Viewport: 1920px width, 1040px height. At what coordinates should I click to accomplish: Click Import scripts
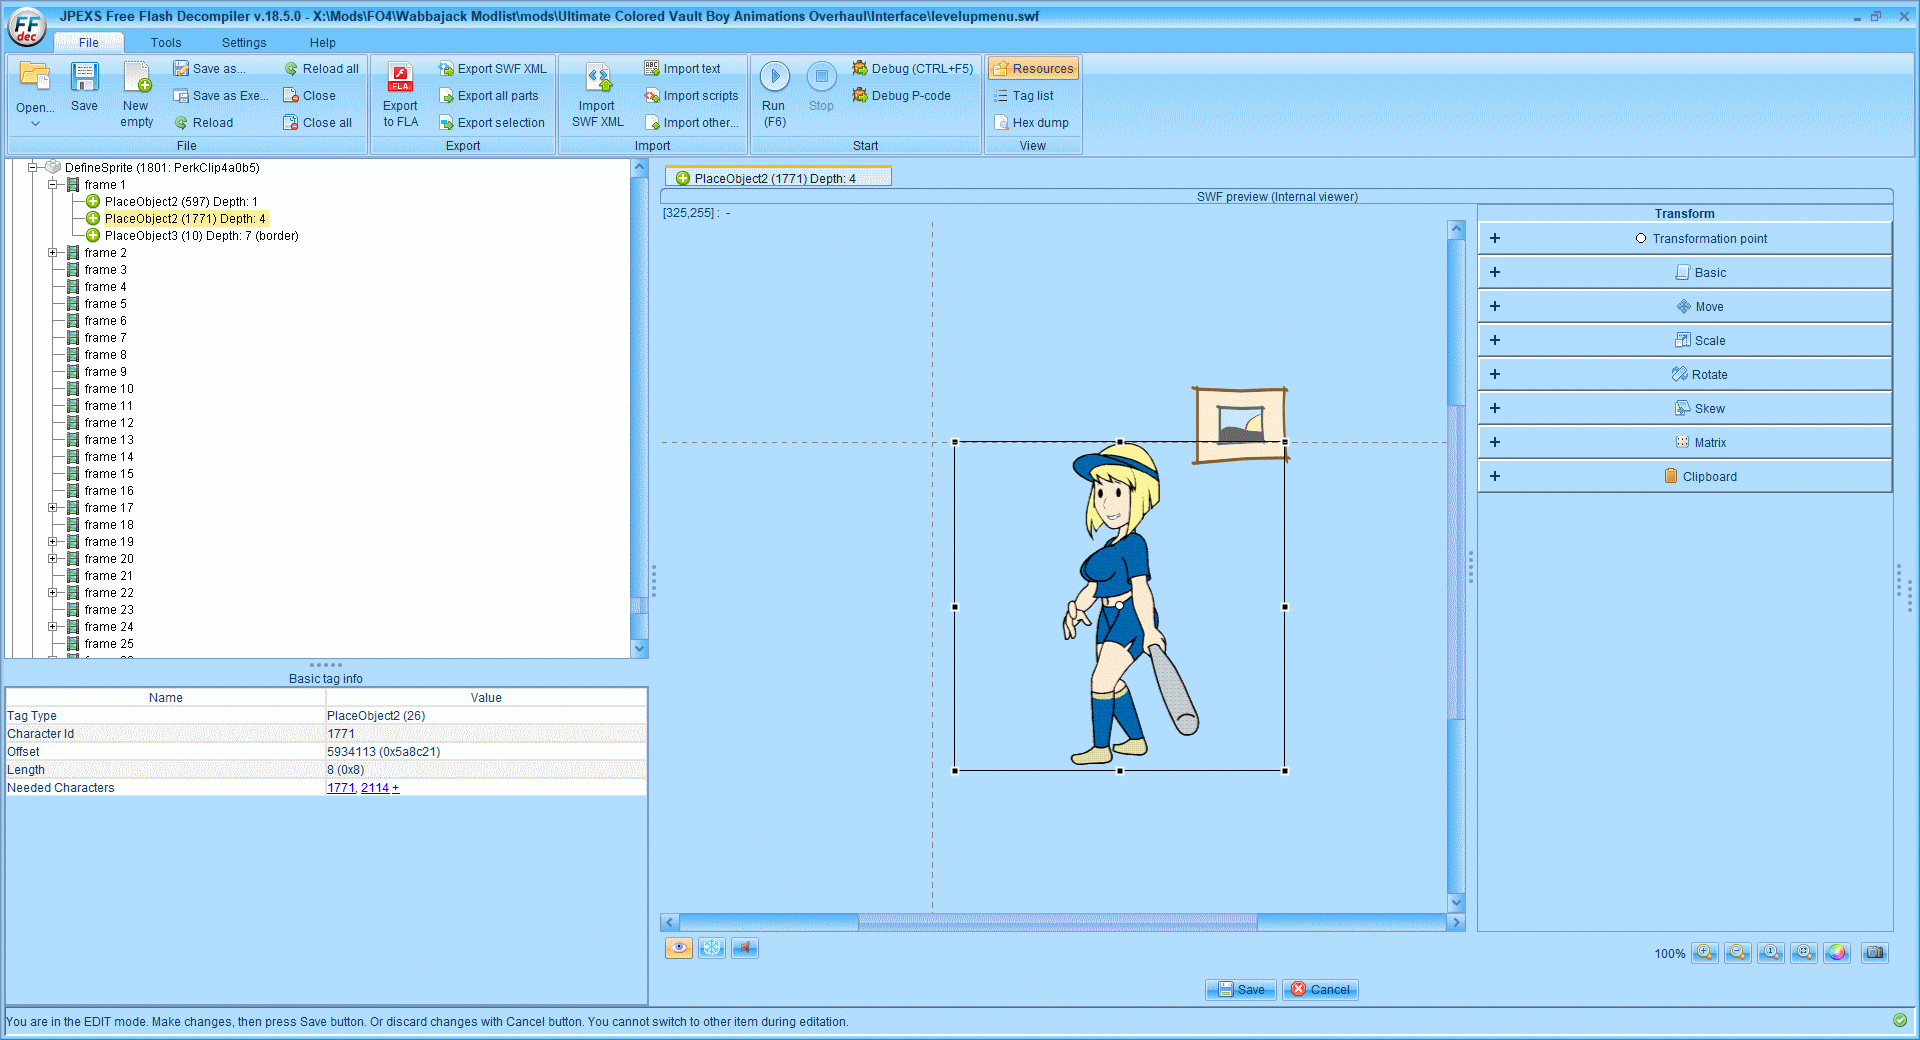pyautogui.click(x=691, y=96)
